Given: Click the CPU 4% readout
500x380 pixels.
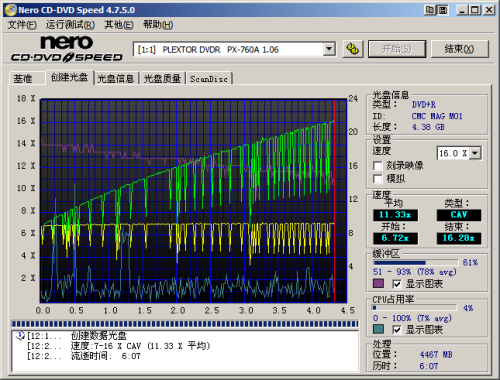Looking at the screenshot, I should click(x=468, y=308).
